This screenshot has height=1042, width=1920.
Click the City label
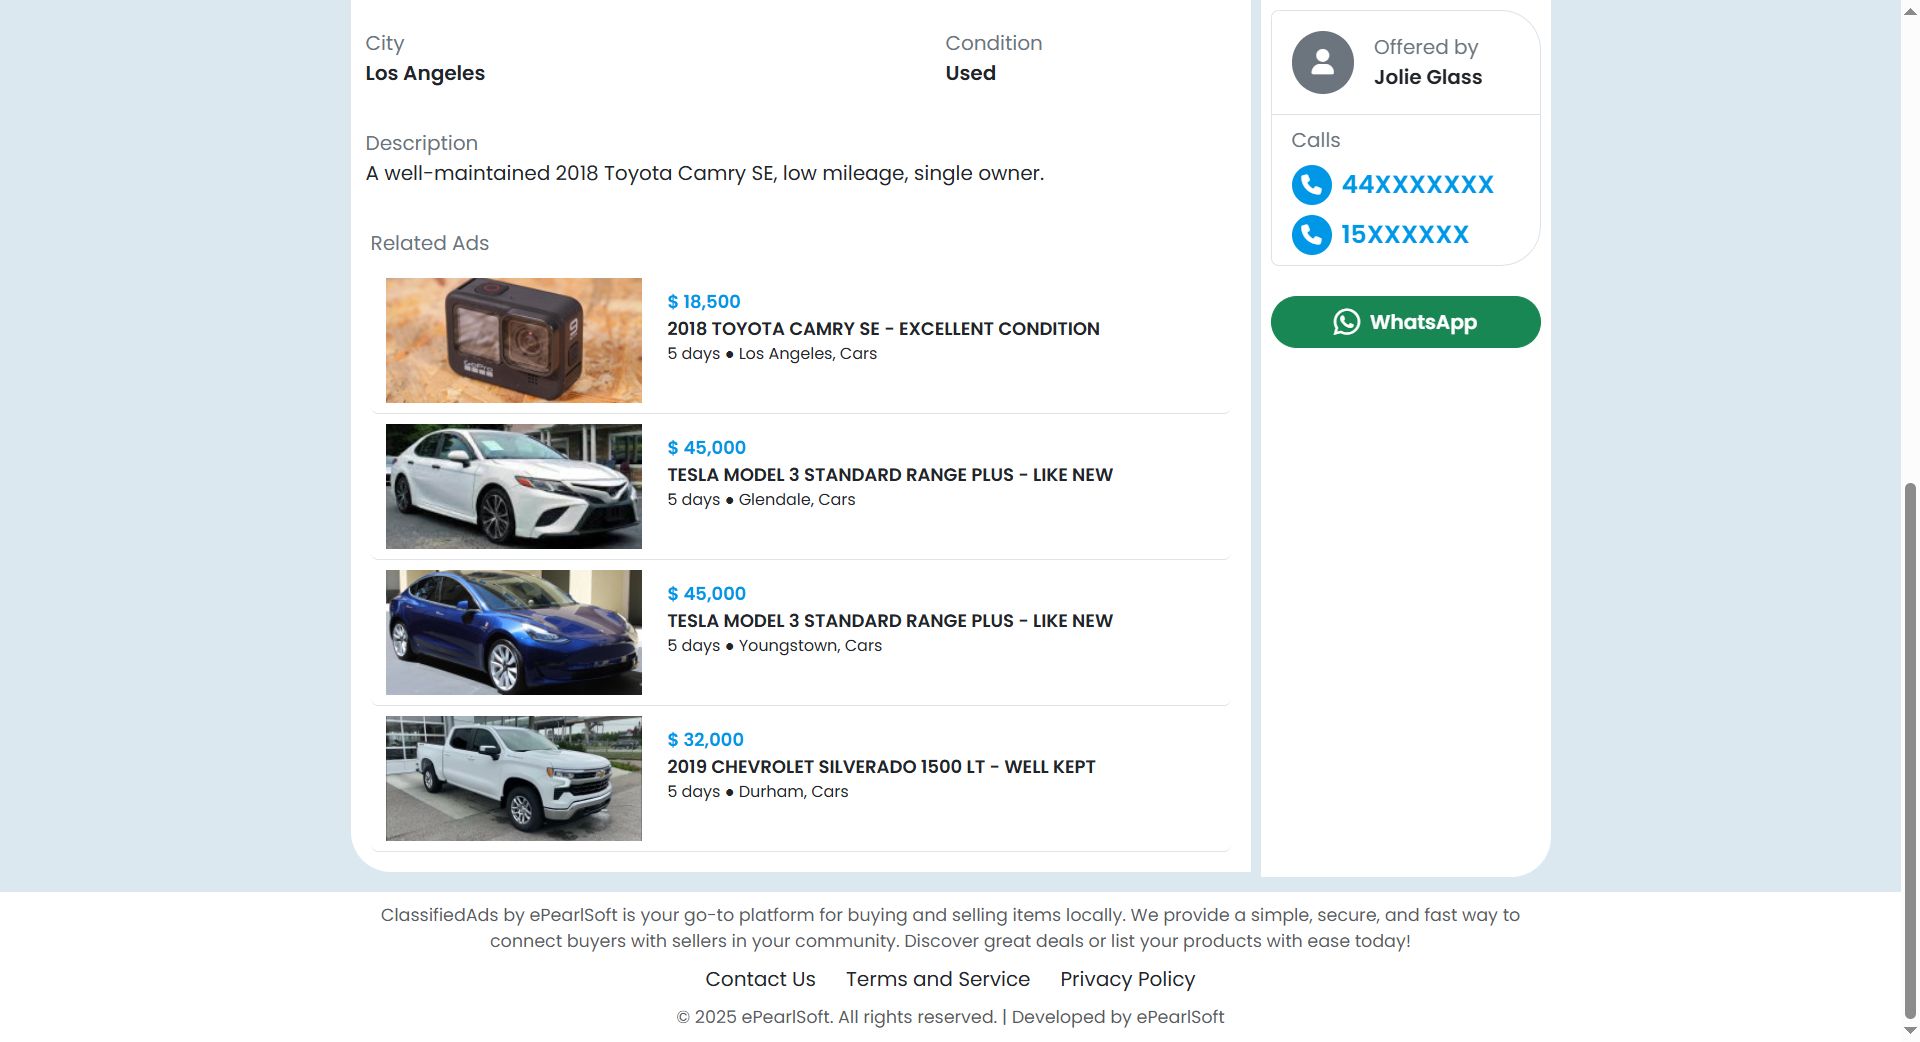(x=385, y=43)
